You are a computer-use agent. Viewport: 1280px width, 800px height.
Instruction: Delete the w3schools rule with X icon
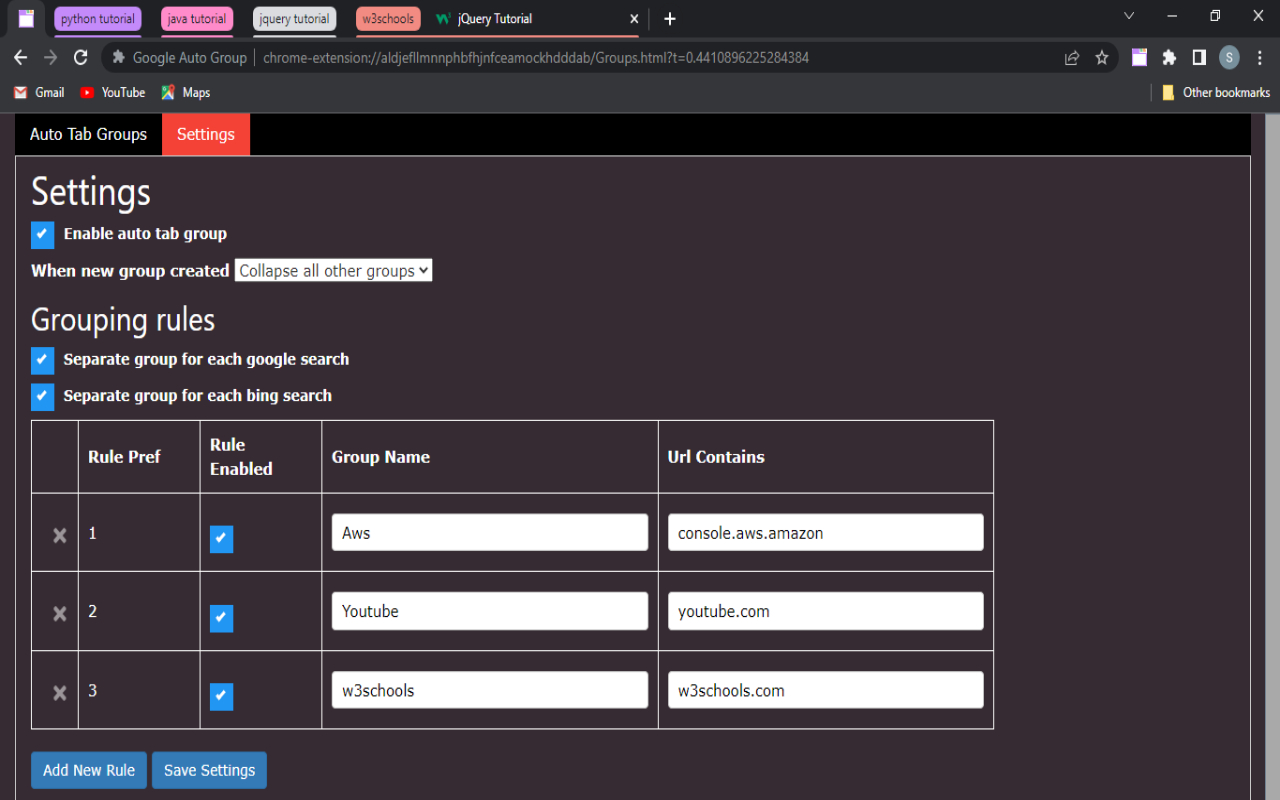[x=59, y=692]
